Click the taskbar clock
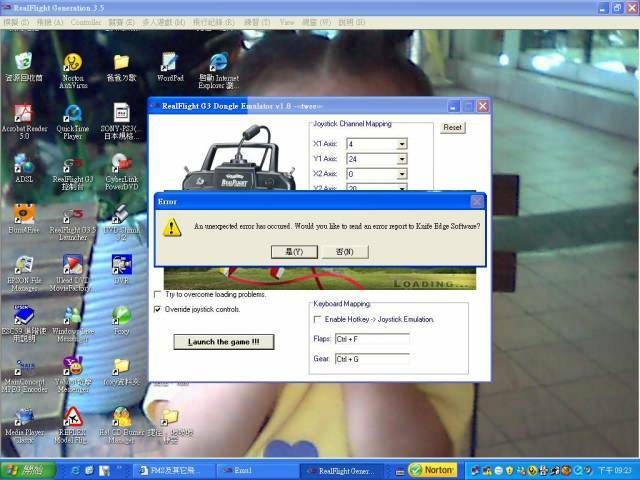640x480 pixels. tap(614, 471)
